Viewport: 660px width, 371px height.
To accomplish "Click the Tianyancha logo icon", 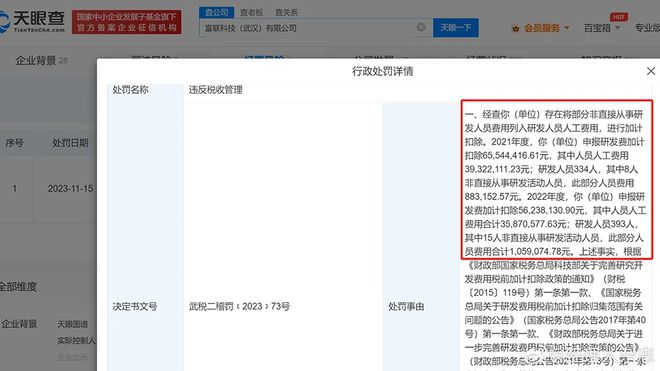I will coord(4,21).
